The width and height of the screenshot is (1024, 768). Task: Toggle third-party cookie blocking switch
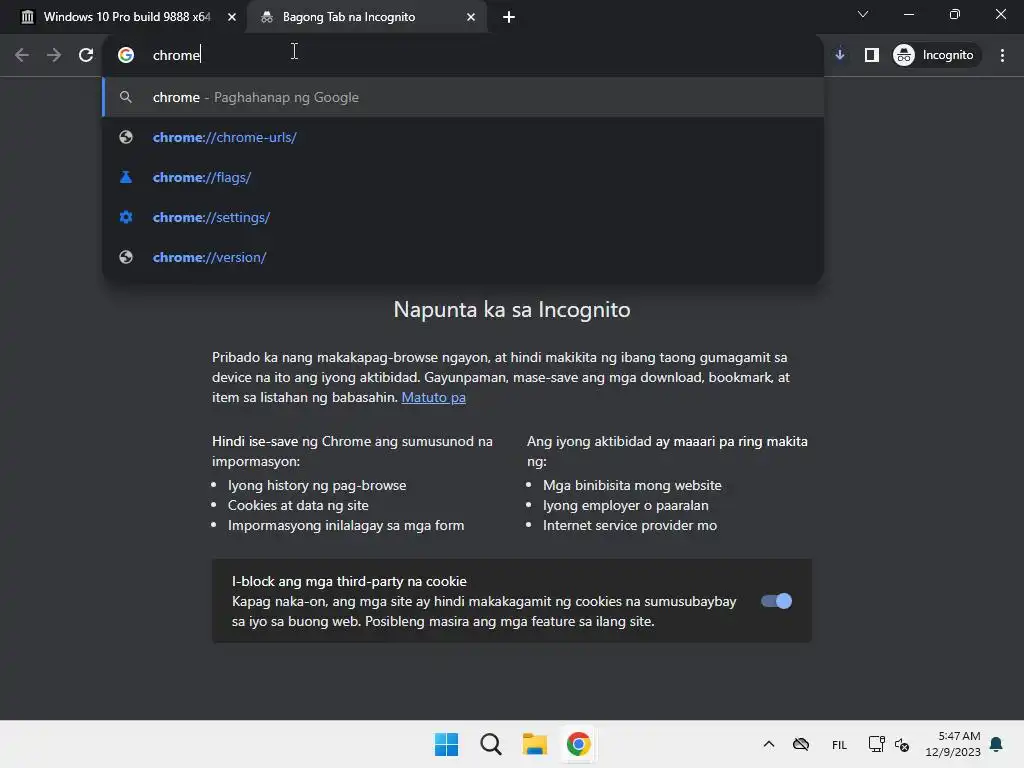pos(776,601)
